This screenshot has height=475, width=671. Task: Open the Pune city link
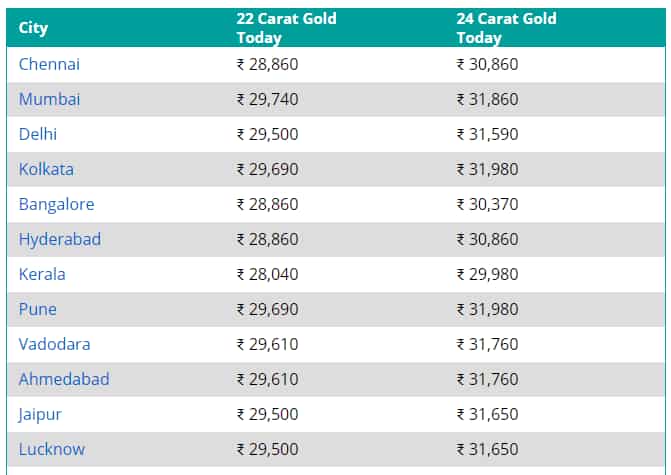[x=38, y=309]
